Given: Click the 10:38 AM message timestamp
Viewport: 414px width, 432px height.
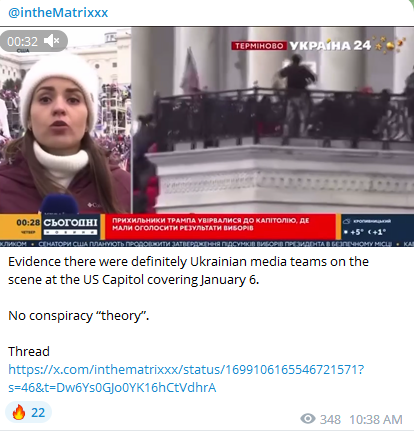Looking at the screenshot, I should [x=376, y=419].
